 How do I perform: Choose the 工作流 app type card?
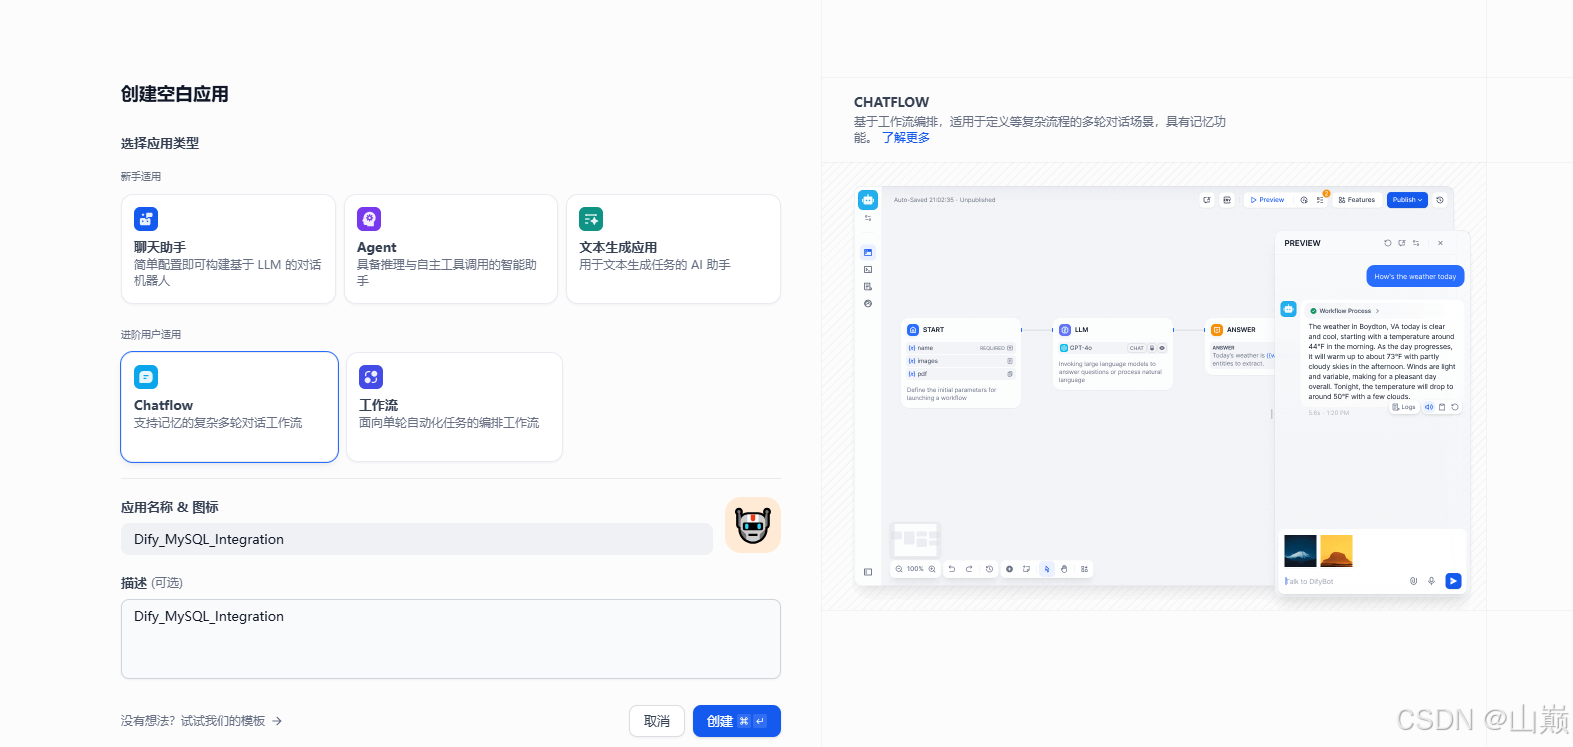click(454, 407)
